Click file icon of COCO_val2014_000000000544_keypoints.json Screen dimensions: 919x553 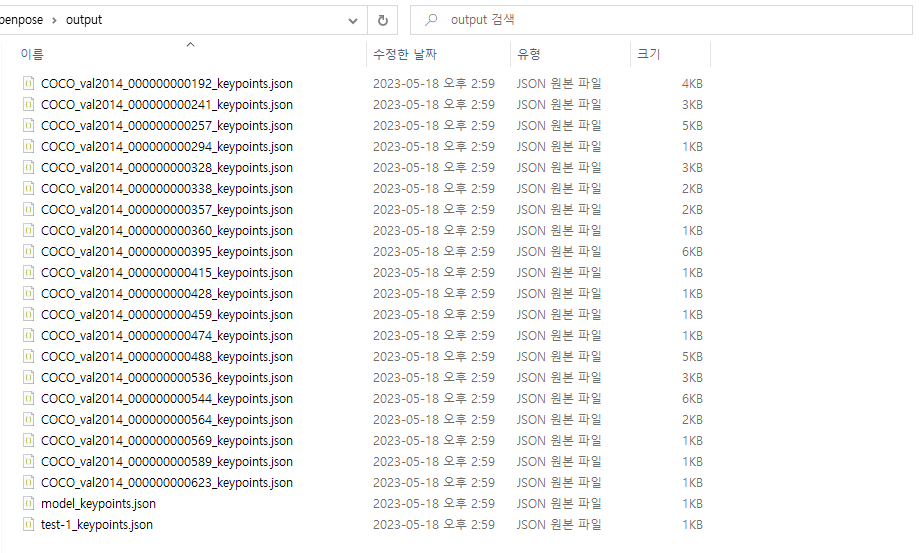pos(28,398)
